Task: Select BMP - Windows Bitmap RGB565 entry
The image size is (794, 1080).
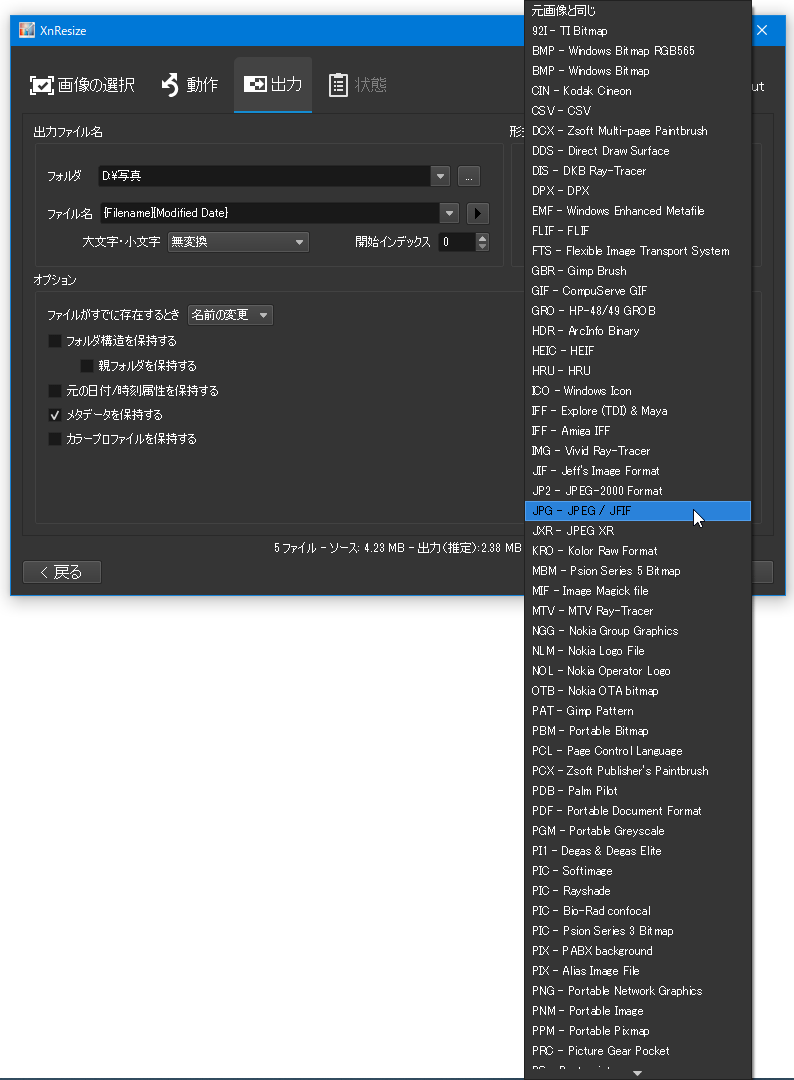Action: click(x=638, y=50)
